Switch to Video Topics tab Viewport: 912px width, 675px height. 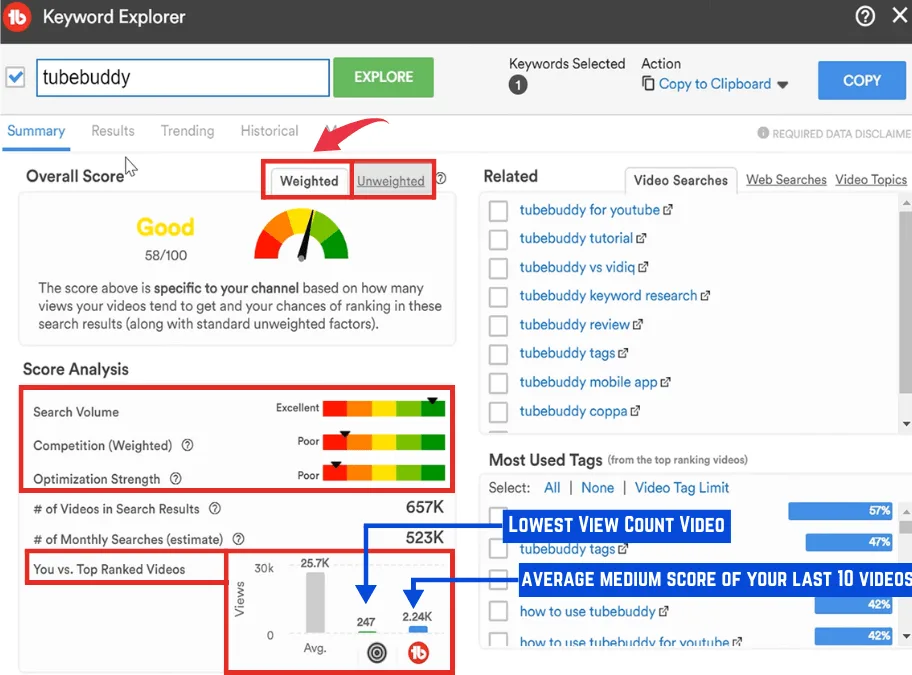[x=871, y=180]
